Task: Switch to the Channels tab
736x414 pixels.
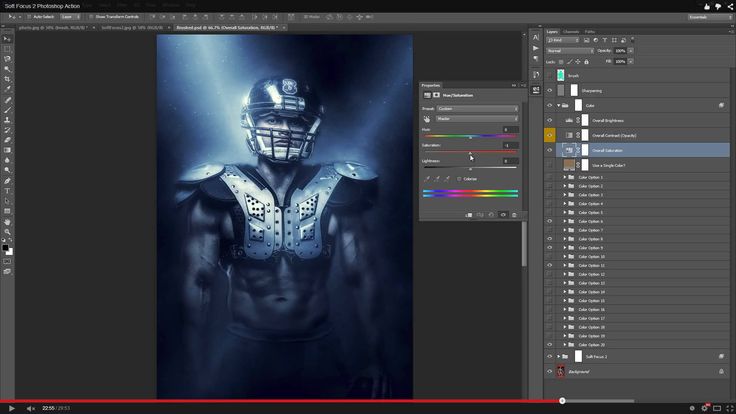Action: (x=571, y=31)
